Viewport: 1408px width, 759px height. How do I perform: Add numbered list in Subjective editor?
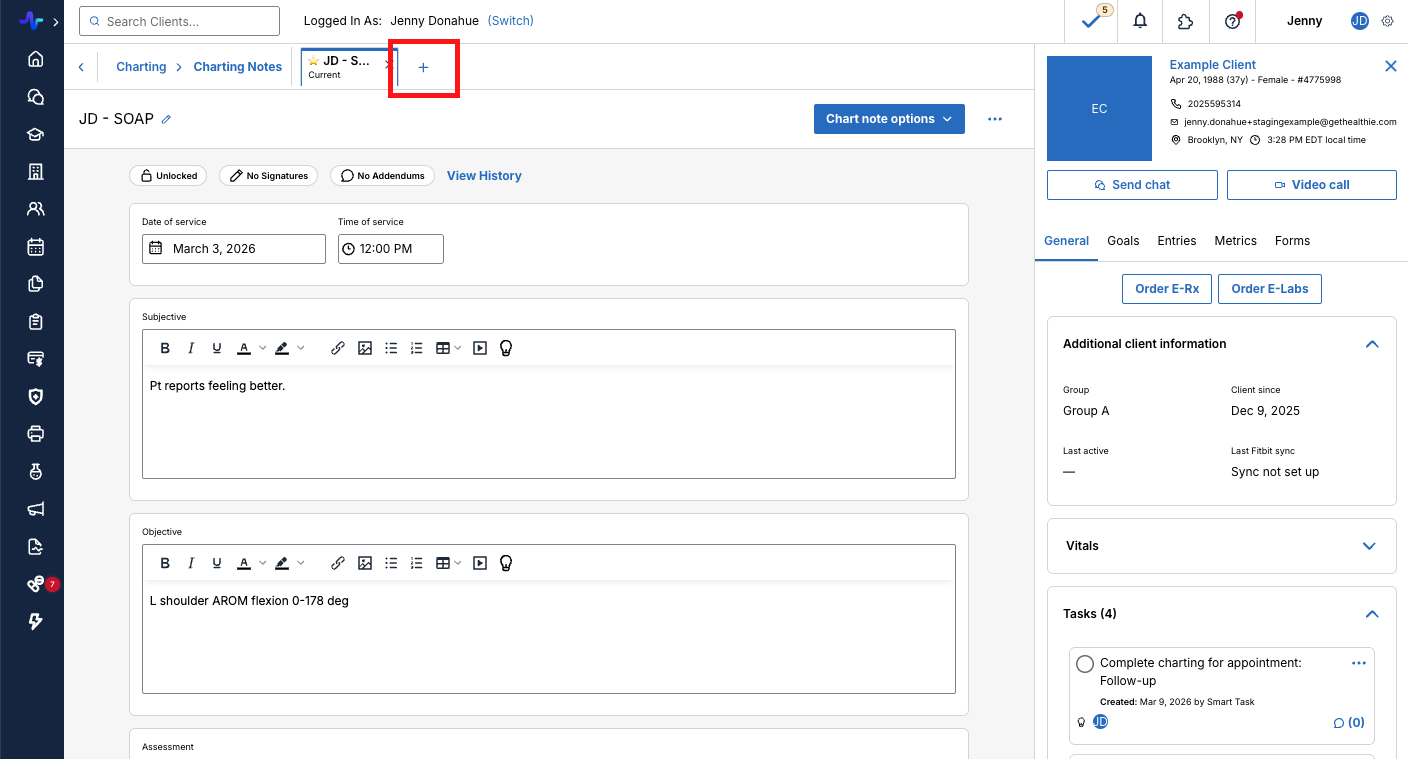tap(417, 348)
